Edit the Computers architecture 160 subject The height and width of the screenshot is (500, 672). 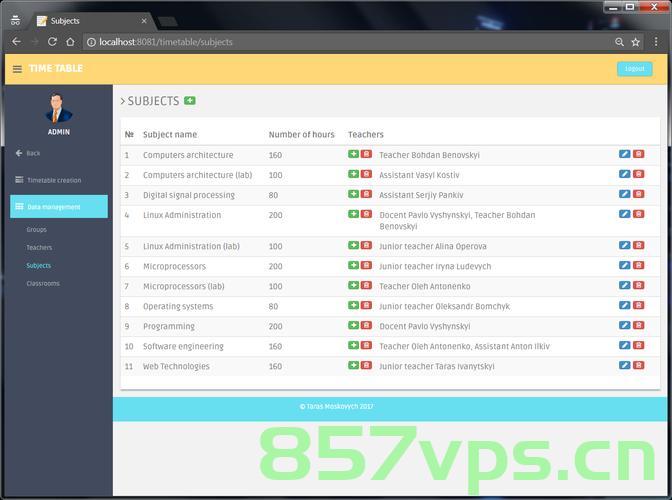click(x=624, y=154)
